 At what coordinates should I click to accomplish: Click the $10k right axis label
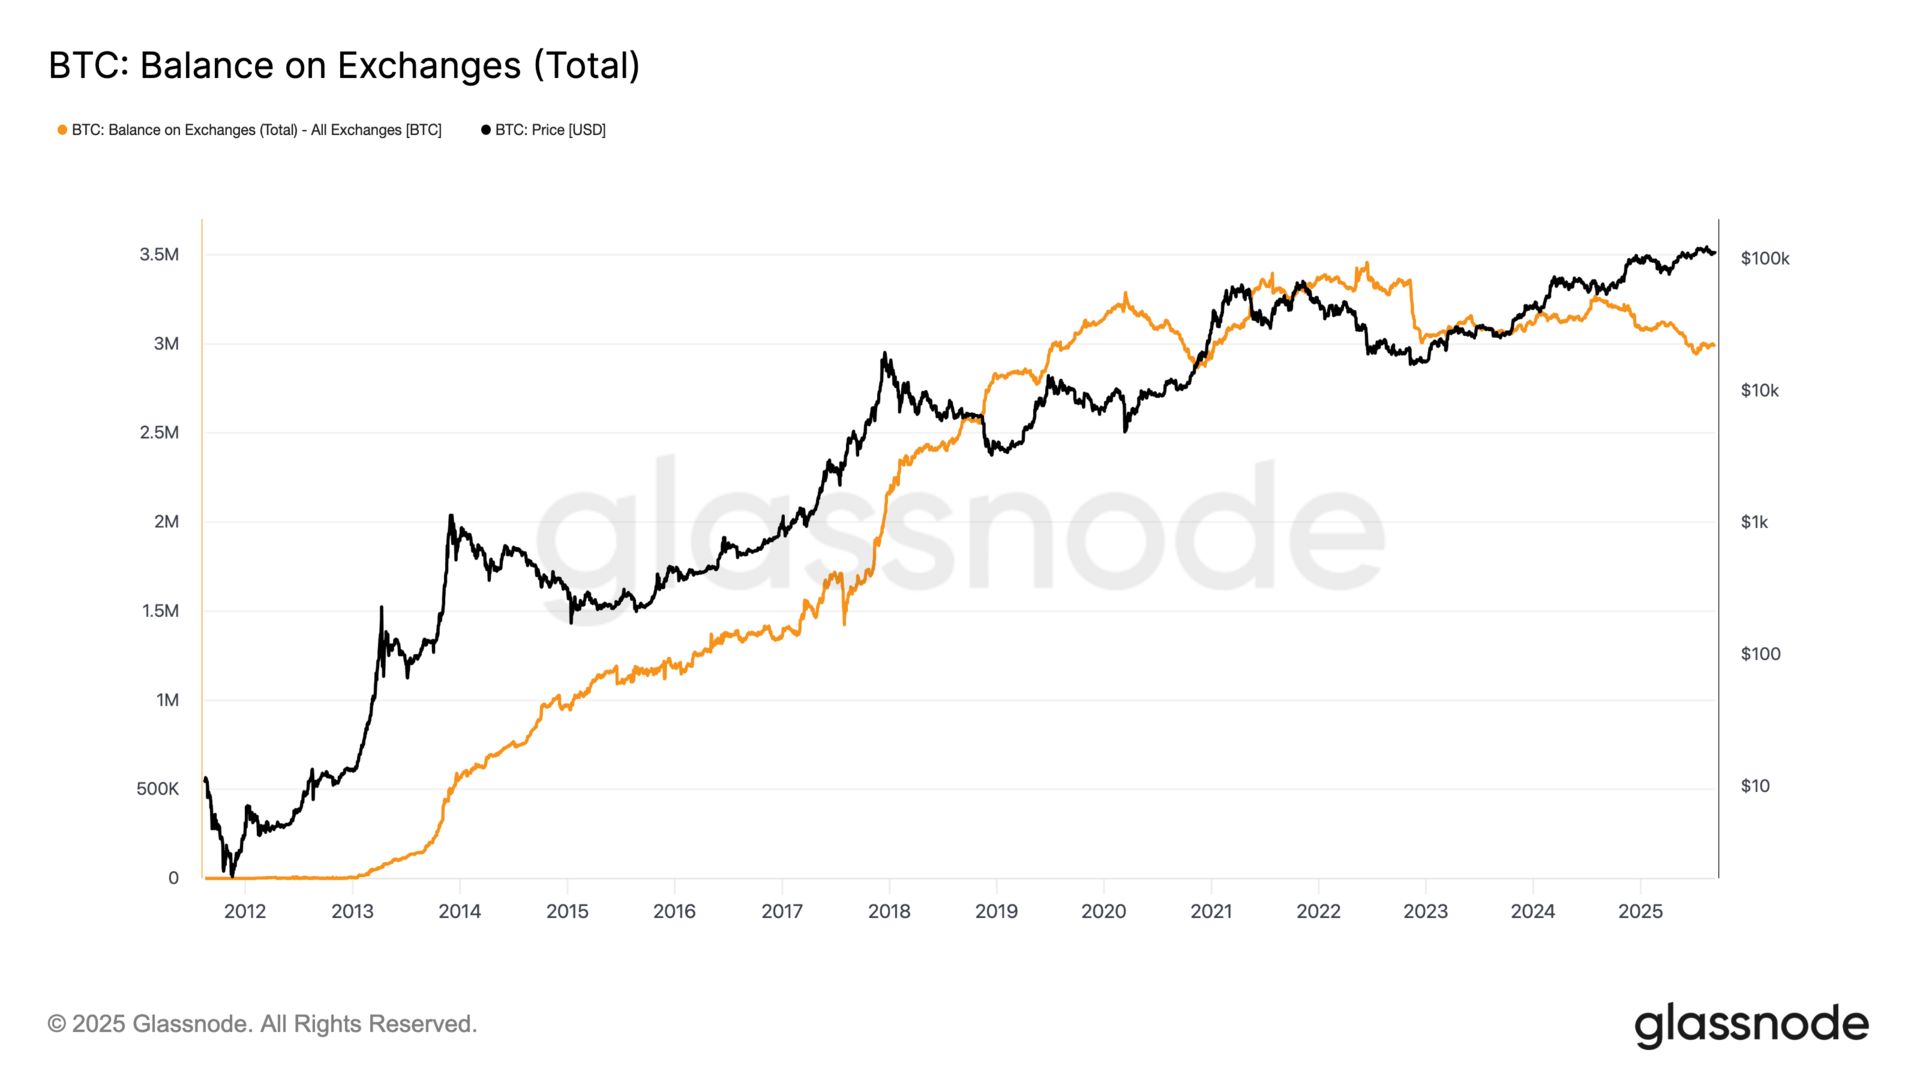pos(1760,391)
